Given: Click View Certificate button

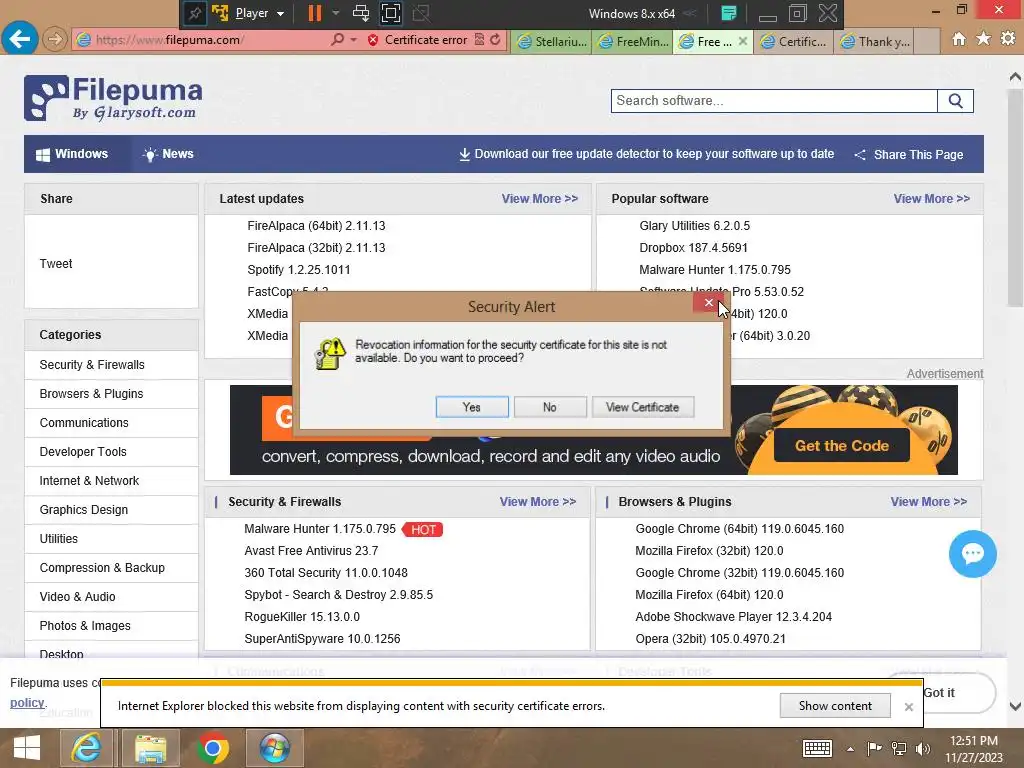Looking at the screenshot, I should click(x=643, y=407).
